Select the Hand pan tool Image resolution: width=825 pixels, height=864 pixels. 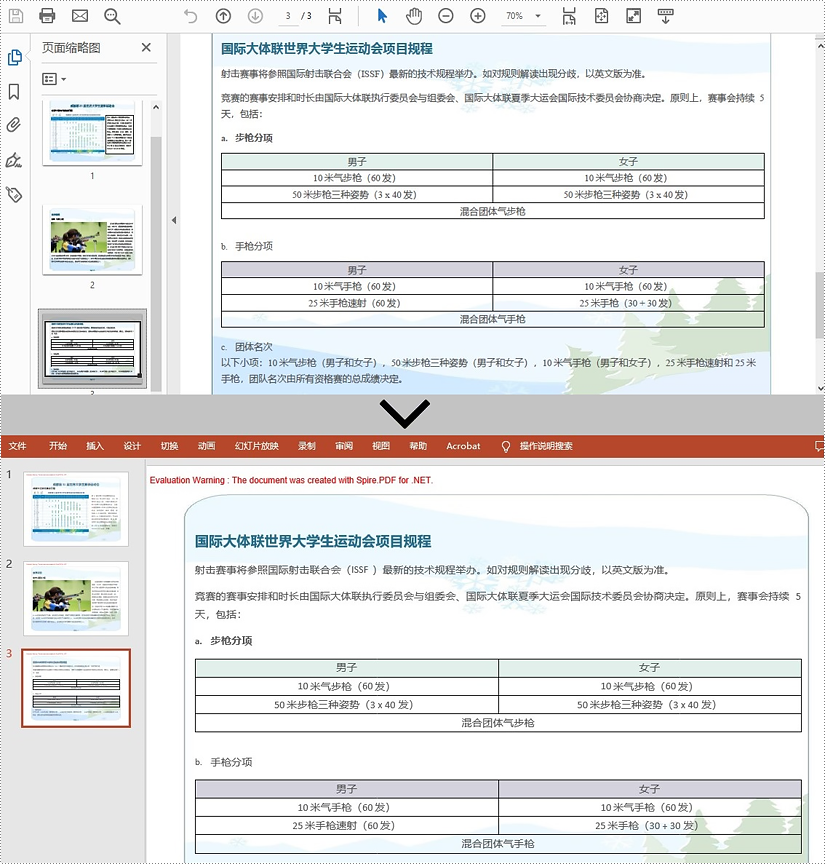[x=414, y=16]
